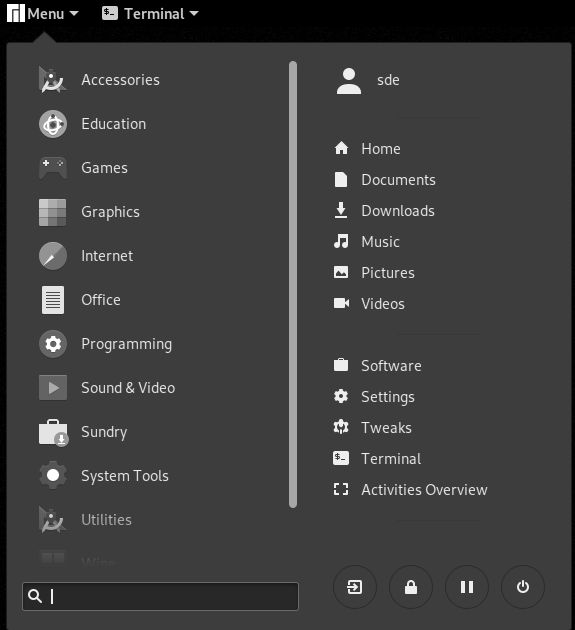Select the Sundry category label
Image resolution: width=575 pixels, height=630 pixels.
104,432
